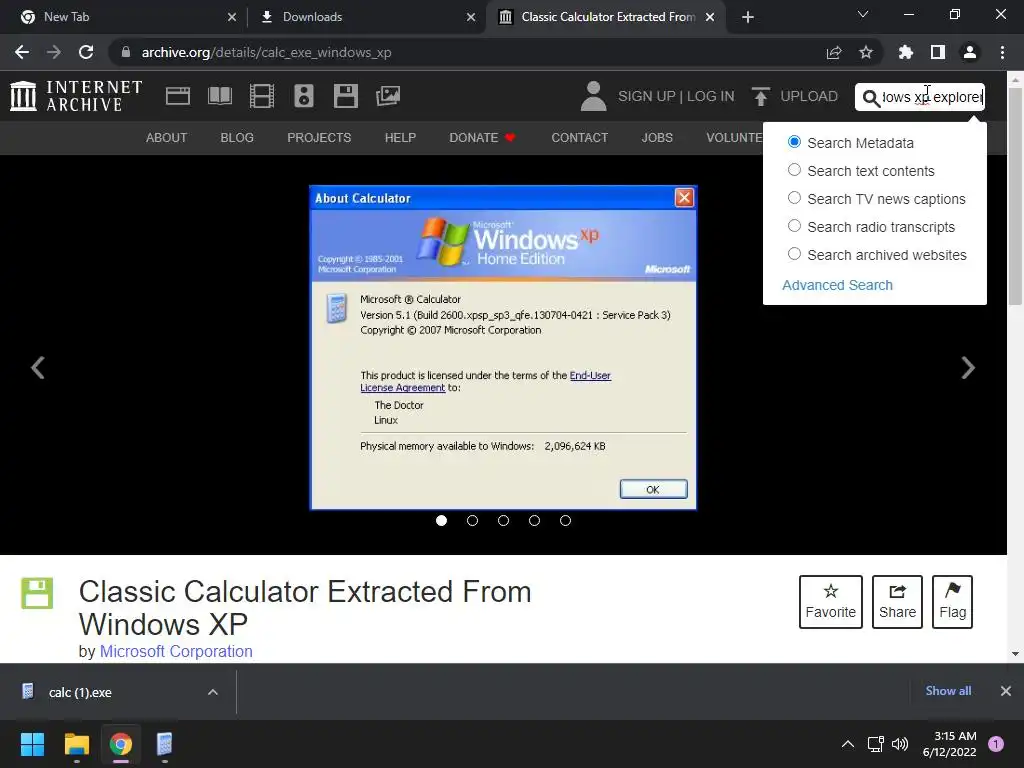Open network icon in system tray
This screenshot has height=768, width=1024.
click(875, 744)
